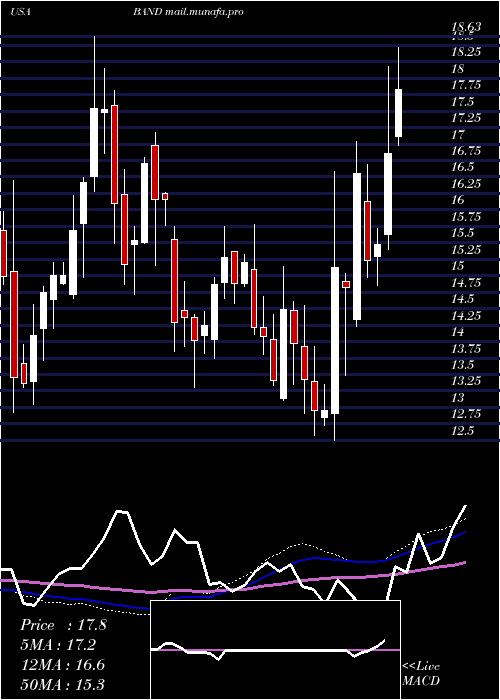The width and height of the screenshot is (500, 700).
Task: Click the 18 price axis label
Action: click(x=458, y=68)
